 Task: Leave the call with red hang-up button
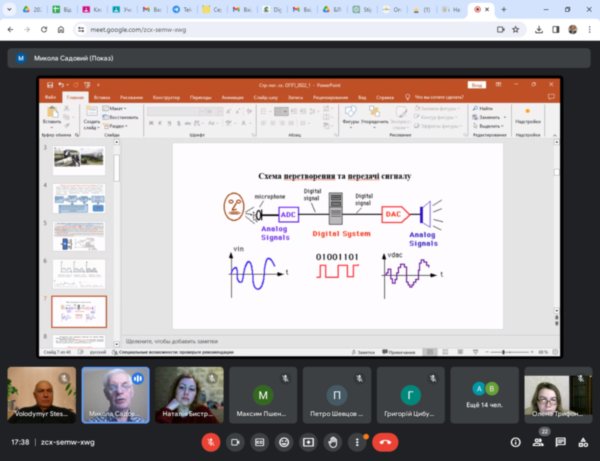[385, 441]
